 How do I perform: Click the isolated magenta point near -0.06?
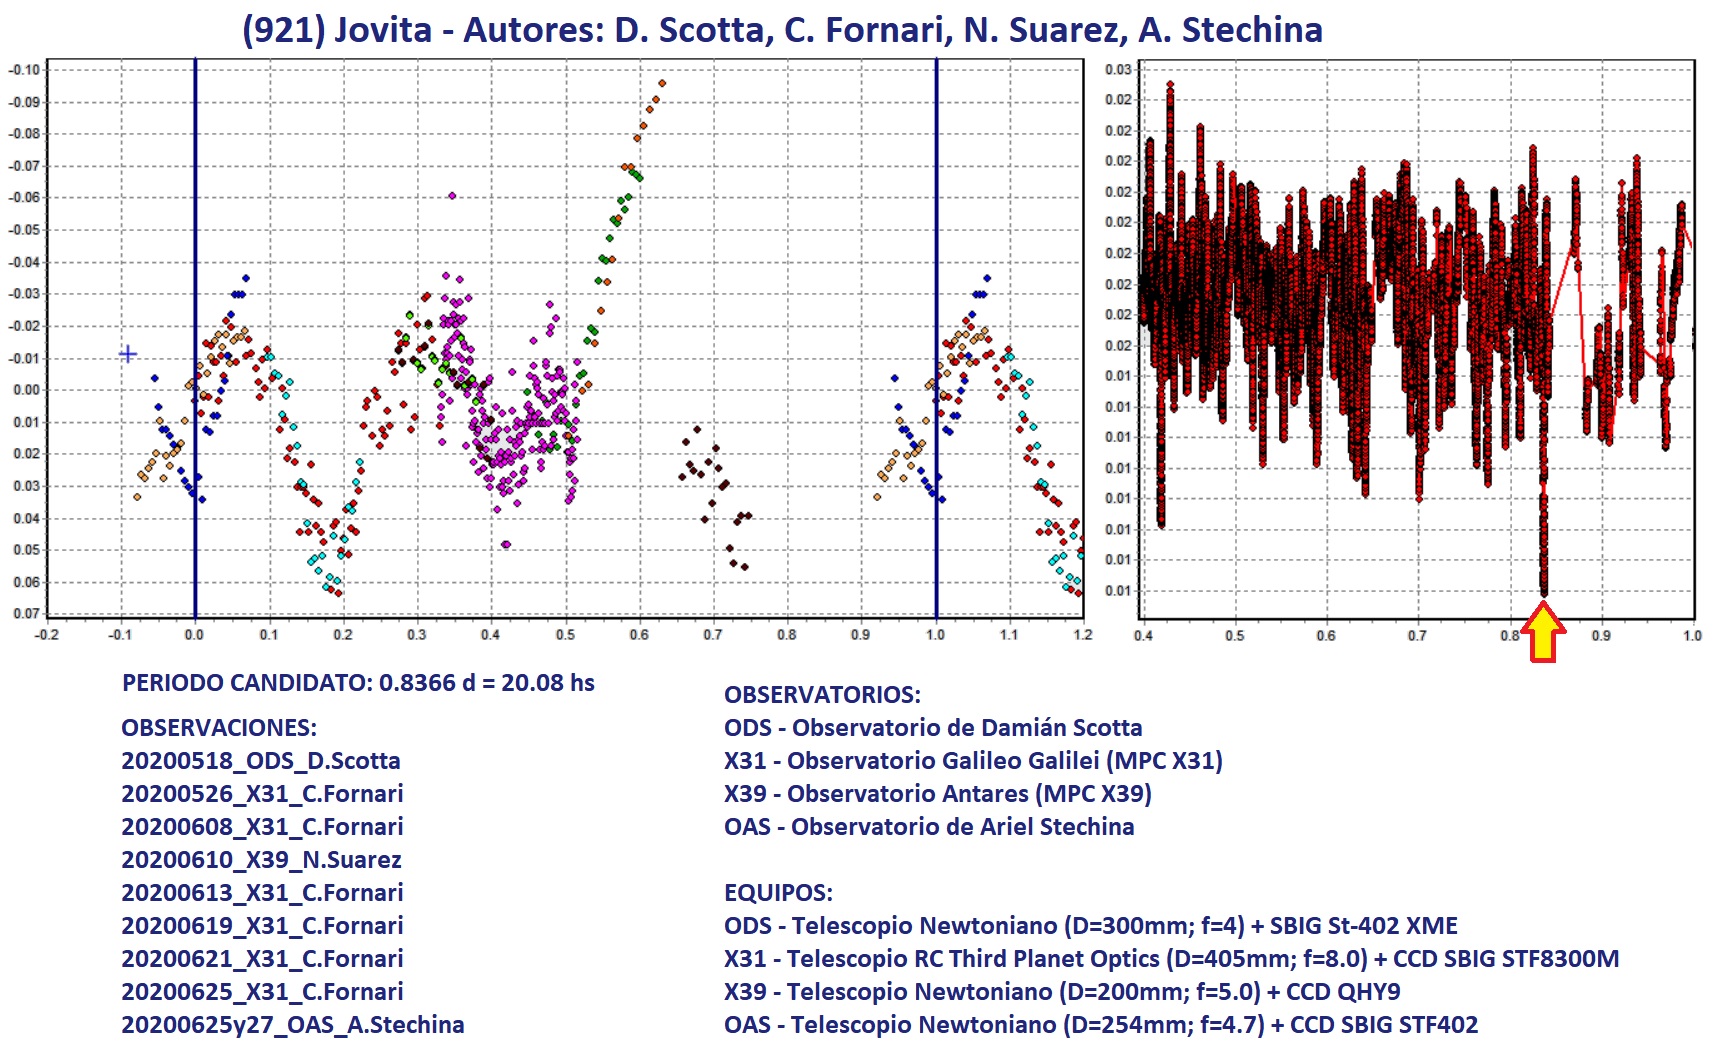click(452, 196)
